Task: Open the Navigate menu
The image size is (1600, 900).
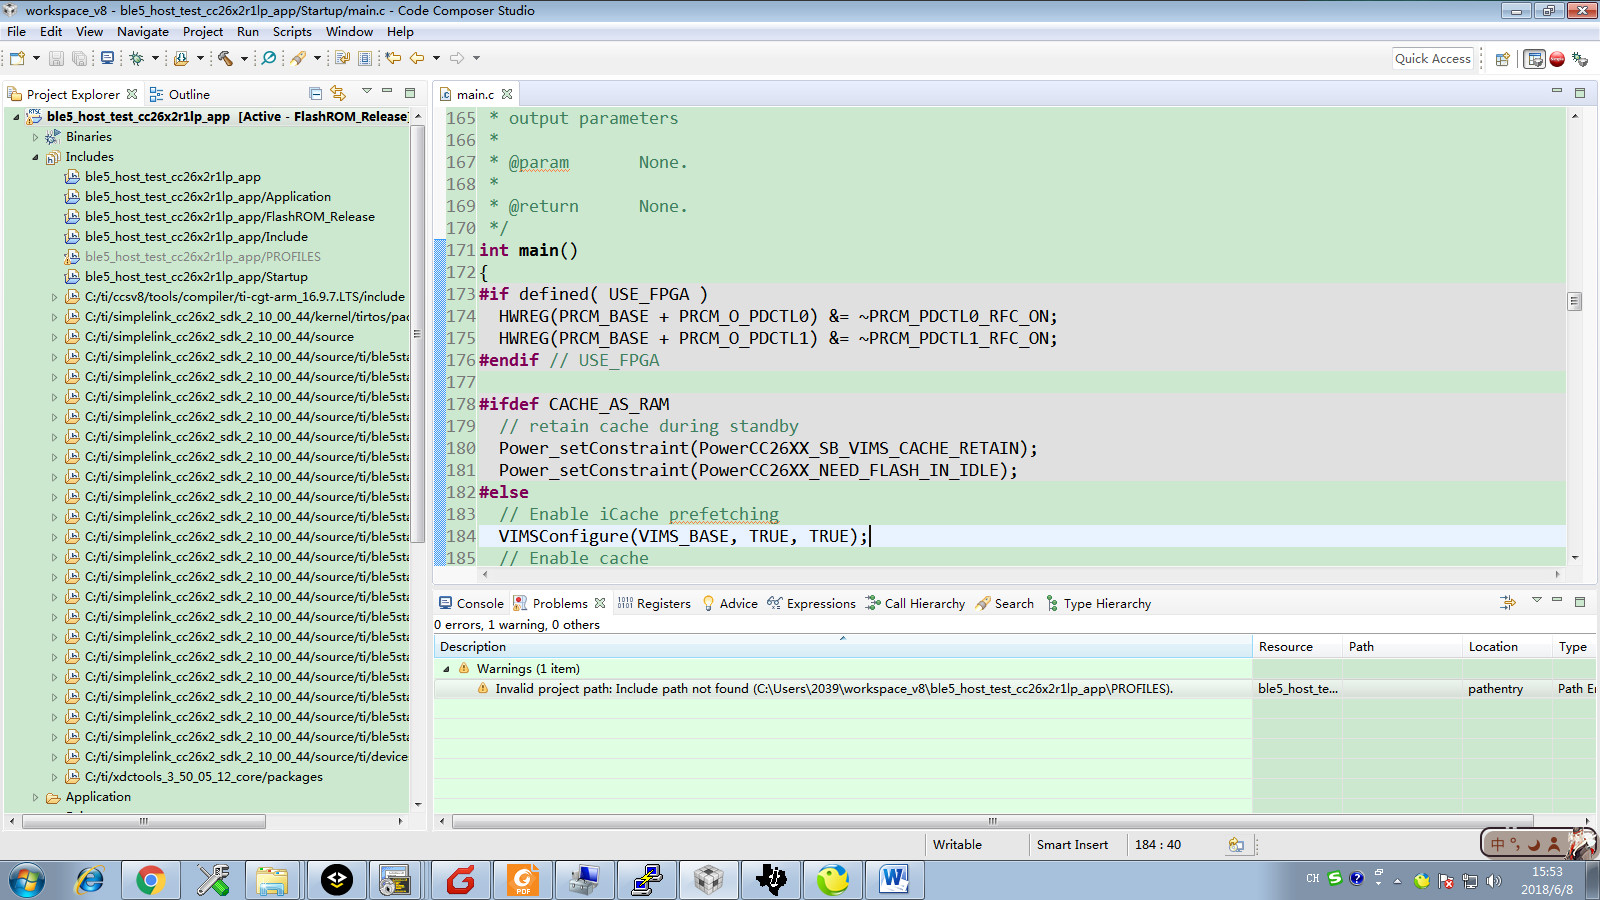Action: click(x=143, y=31)
